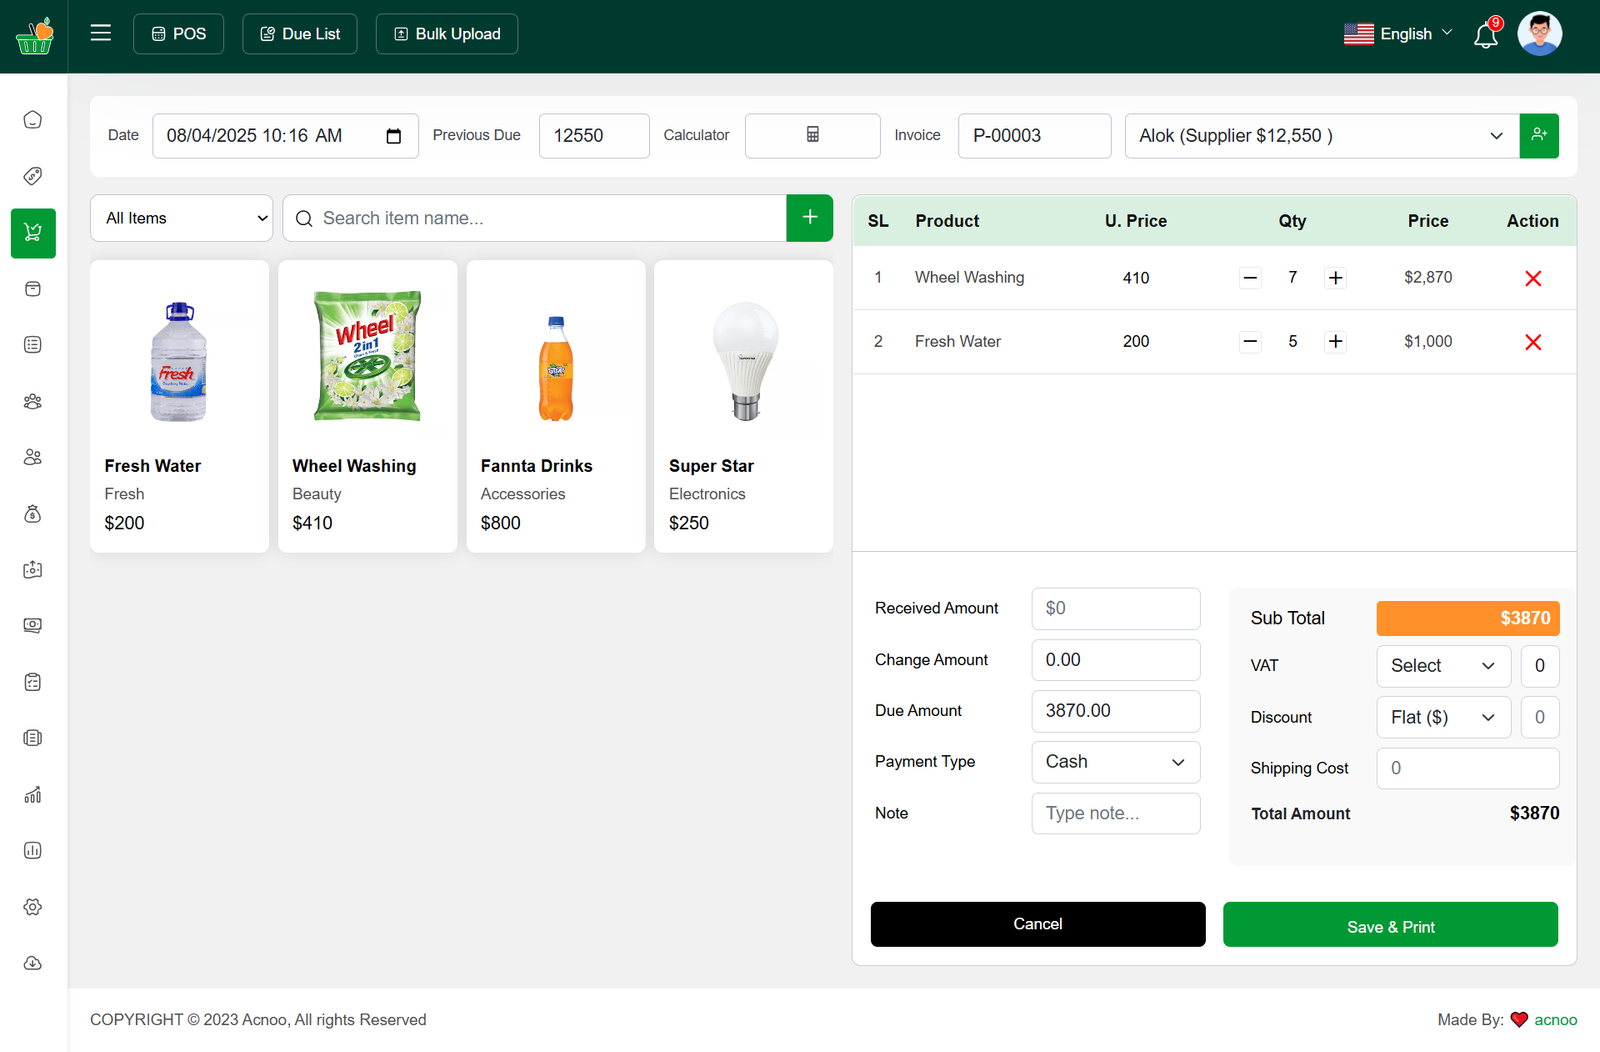
Task: Toggle the hamburger sidebar menu
Action: coord(100,33)
